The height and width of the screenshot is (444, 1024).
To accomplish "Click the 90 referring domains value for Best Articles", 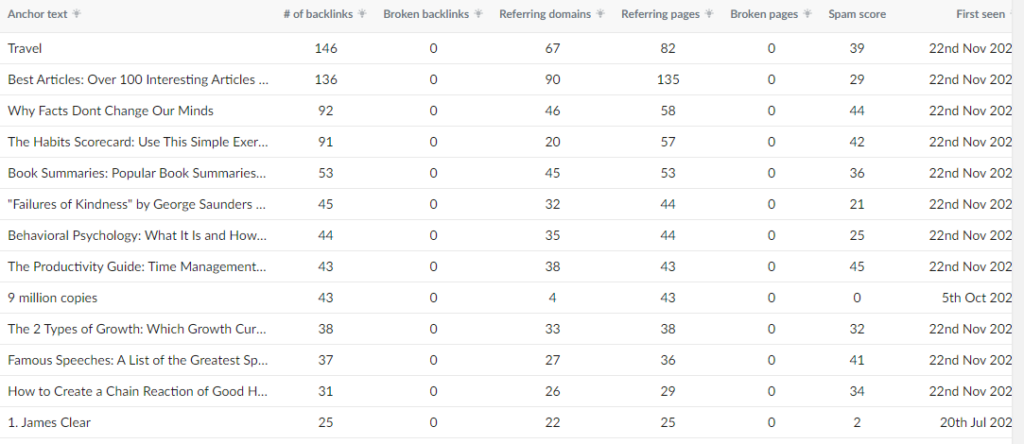I will coord(552,80).
